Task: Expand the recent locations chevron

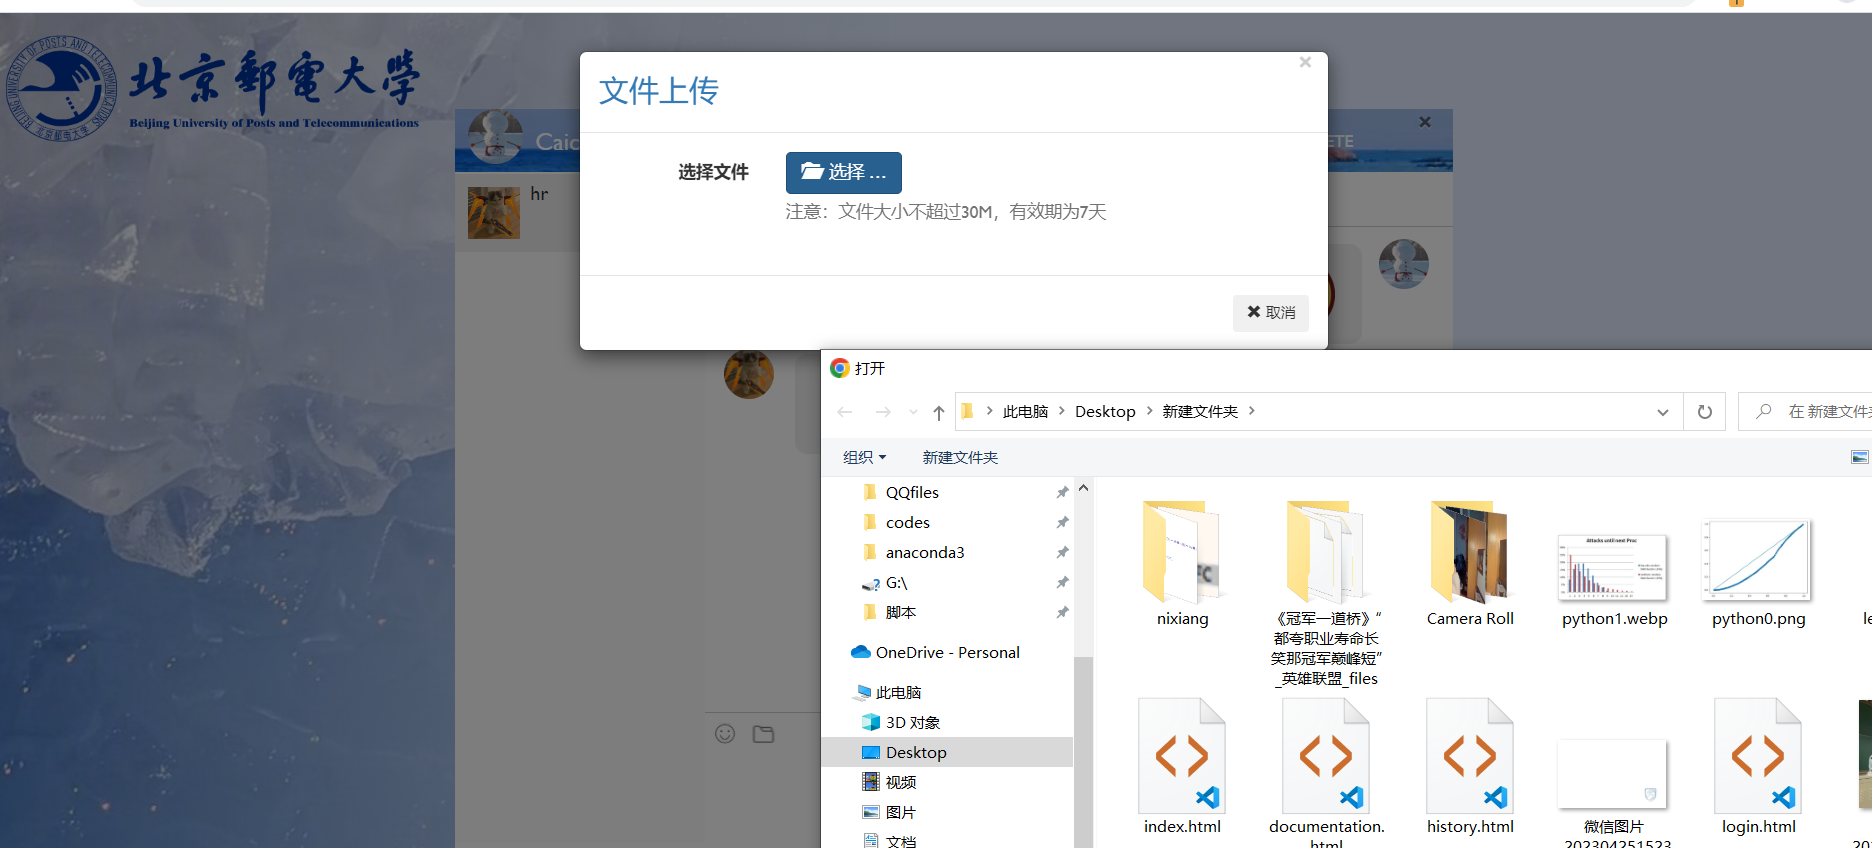Action: (913, 412)
